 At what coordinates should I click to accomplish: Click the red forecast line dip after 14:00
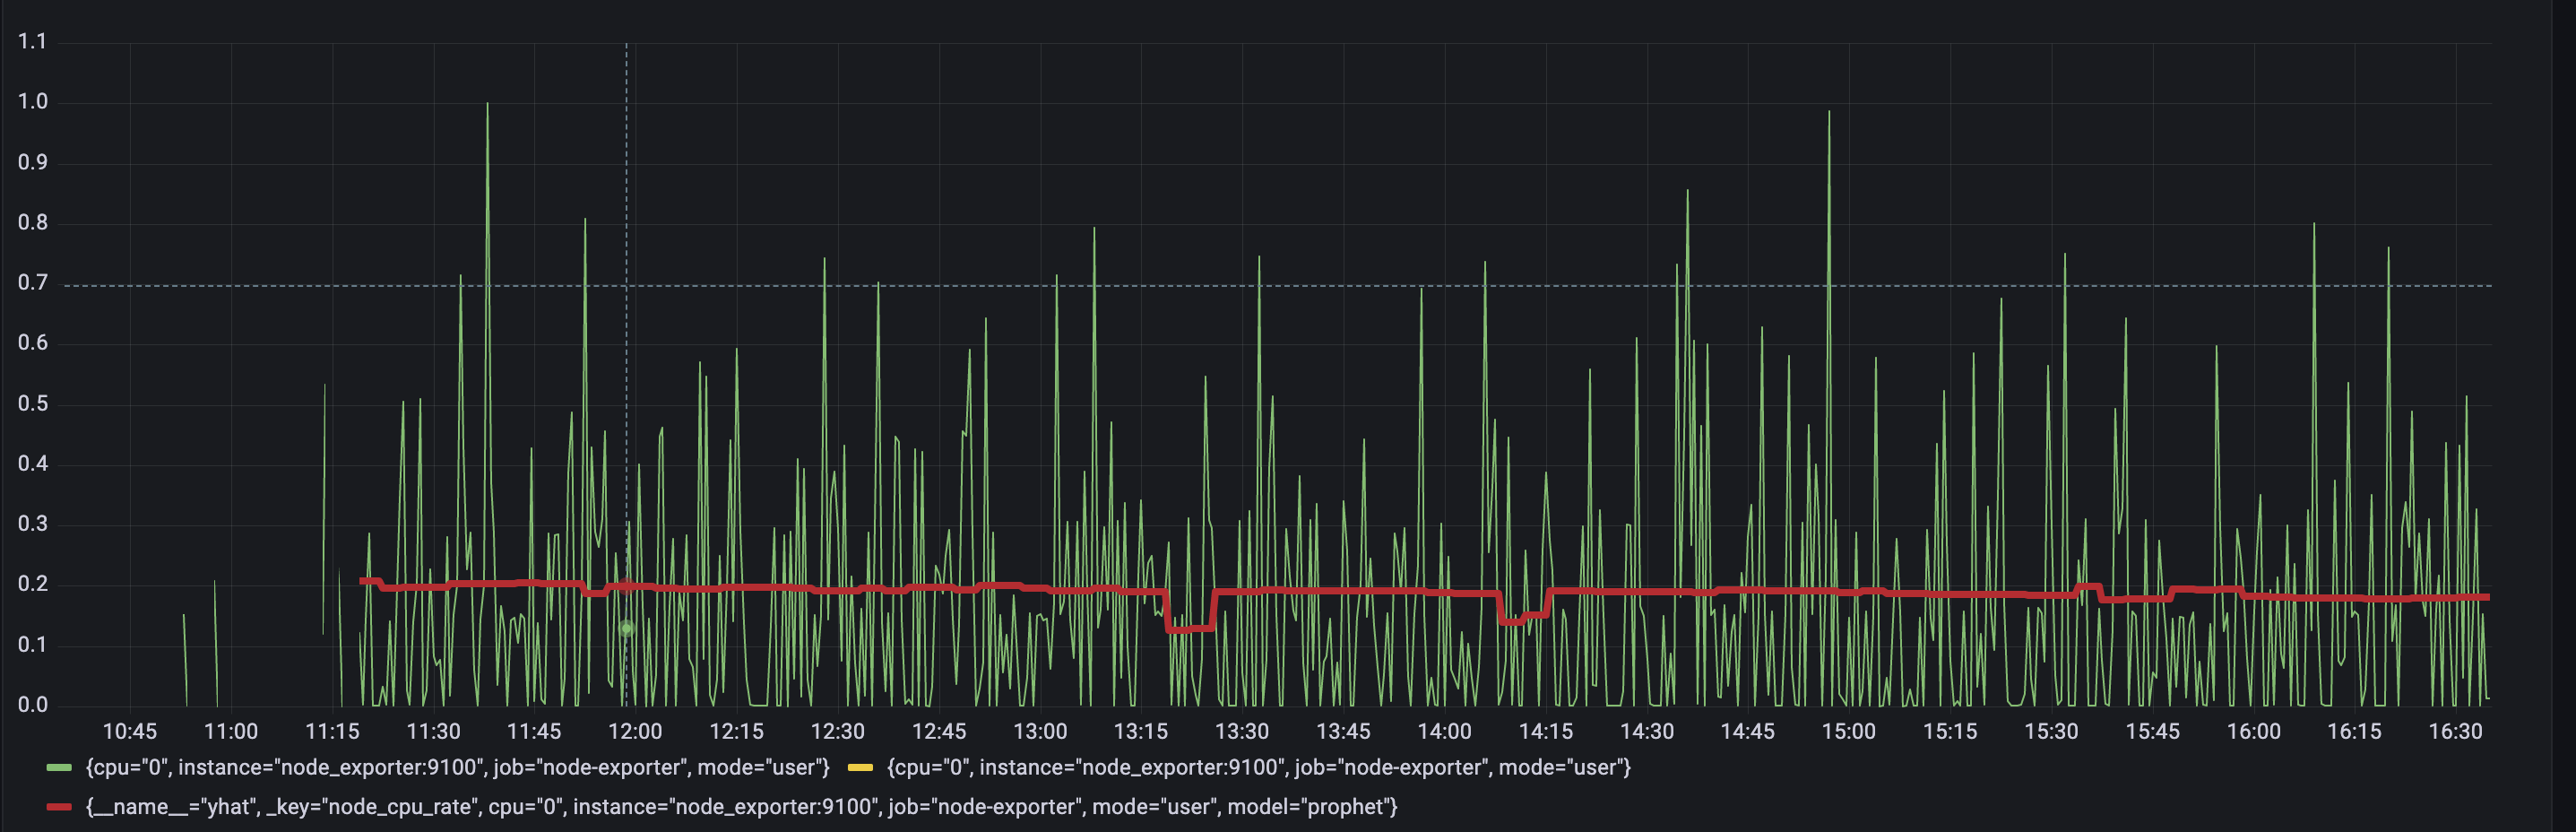click(x=1520, y=619)
